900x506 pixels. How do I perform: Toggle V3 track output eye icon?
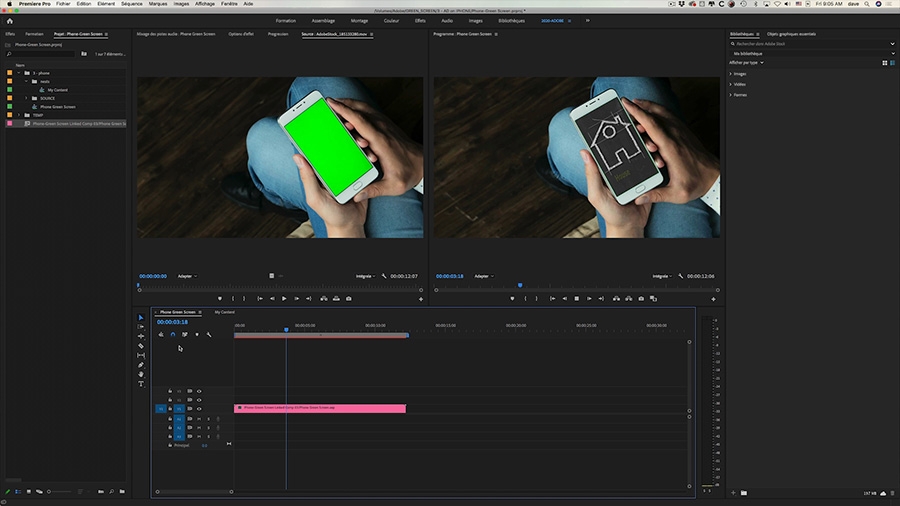click(199, 391)
